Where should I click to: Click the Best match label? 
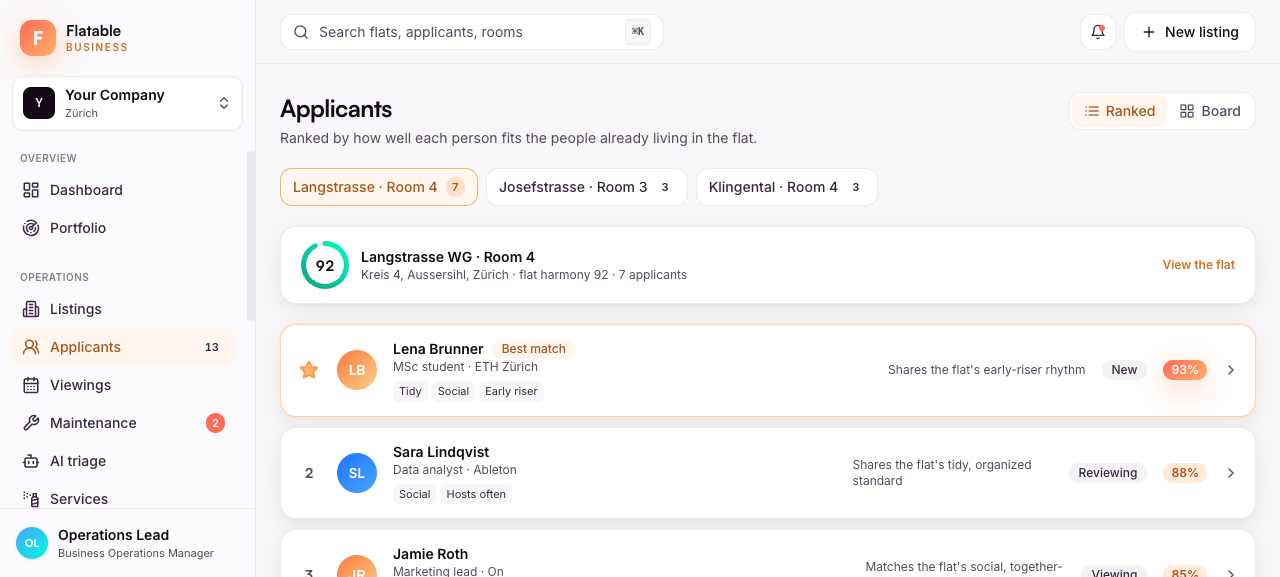click(533, 349)
